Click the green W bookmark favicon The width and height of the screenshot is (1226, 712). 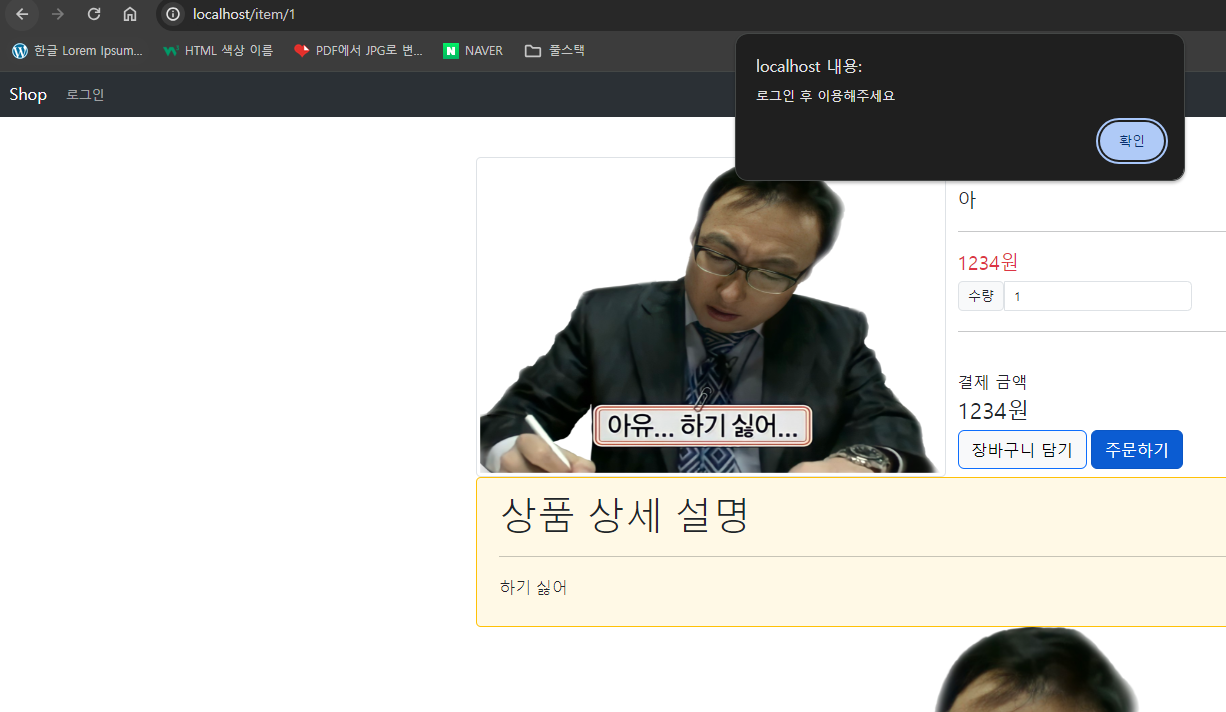[x=171, y=50]
